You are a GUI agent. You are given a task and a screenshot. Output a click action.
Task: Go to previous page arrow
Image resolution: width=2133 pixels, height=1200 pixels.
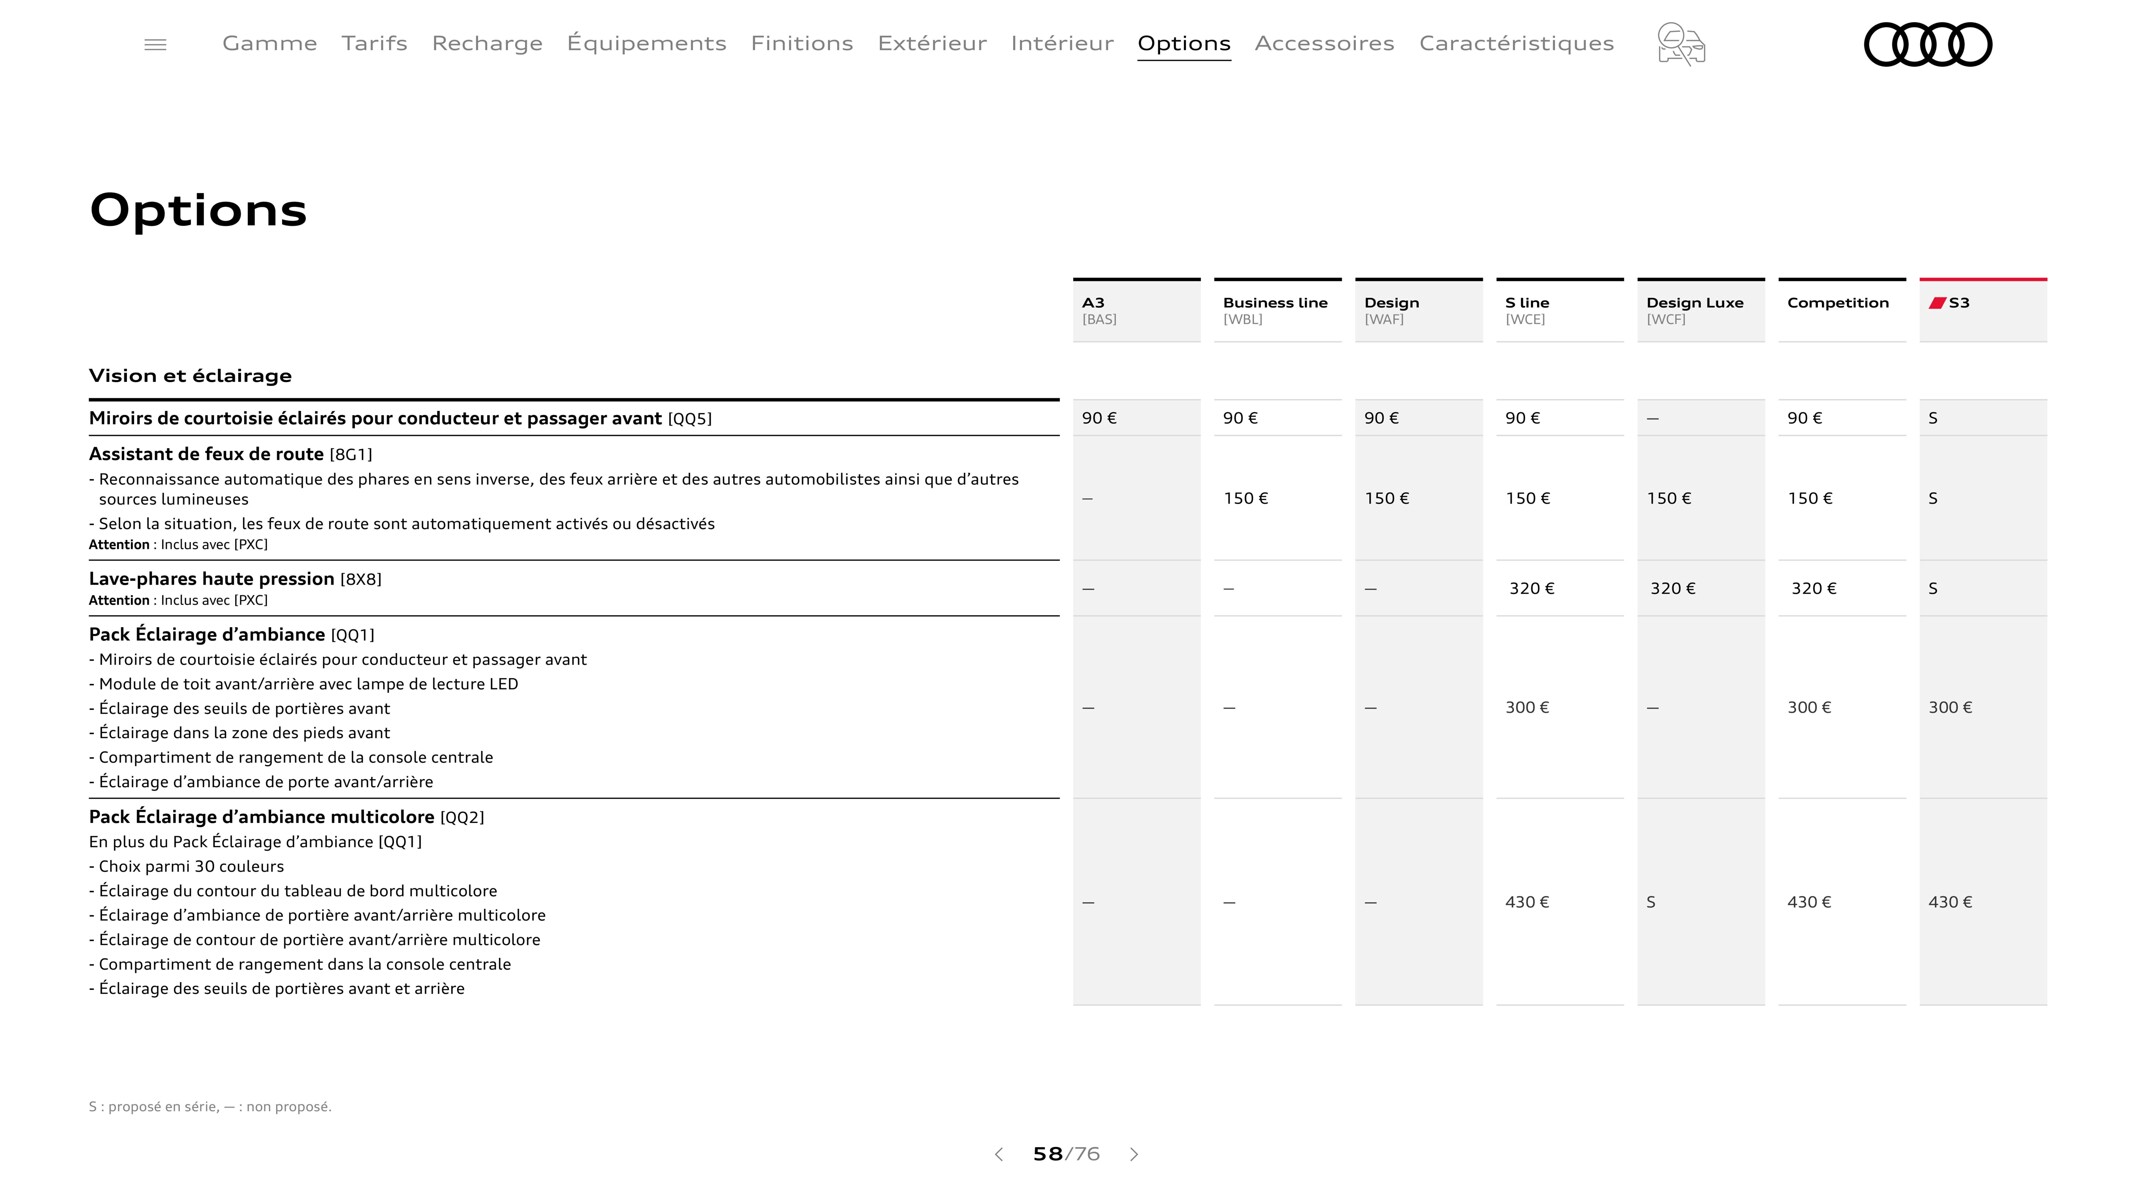(x=998, y=1154)
